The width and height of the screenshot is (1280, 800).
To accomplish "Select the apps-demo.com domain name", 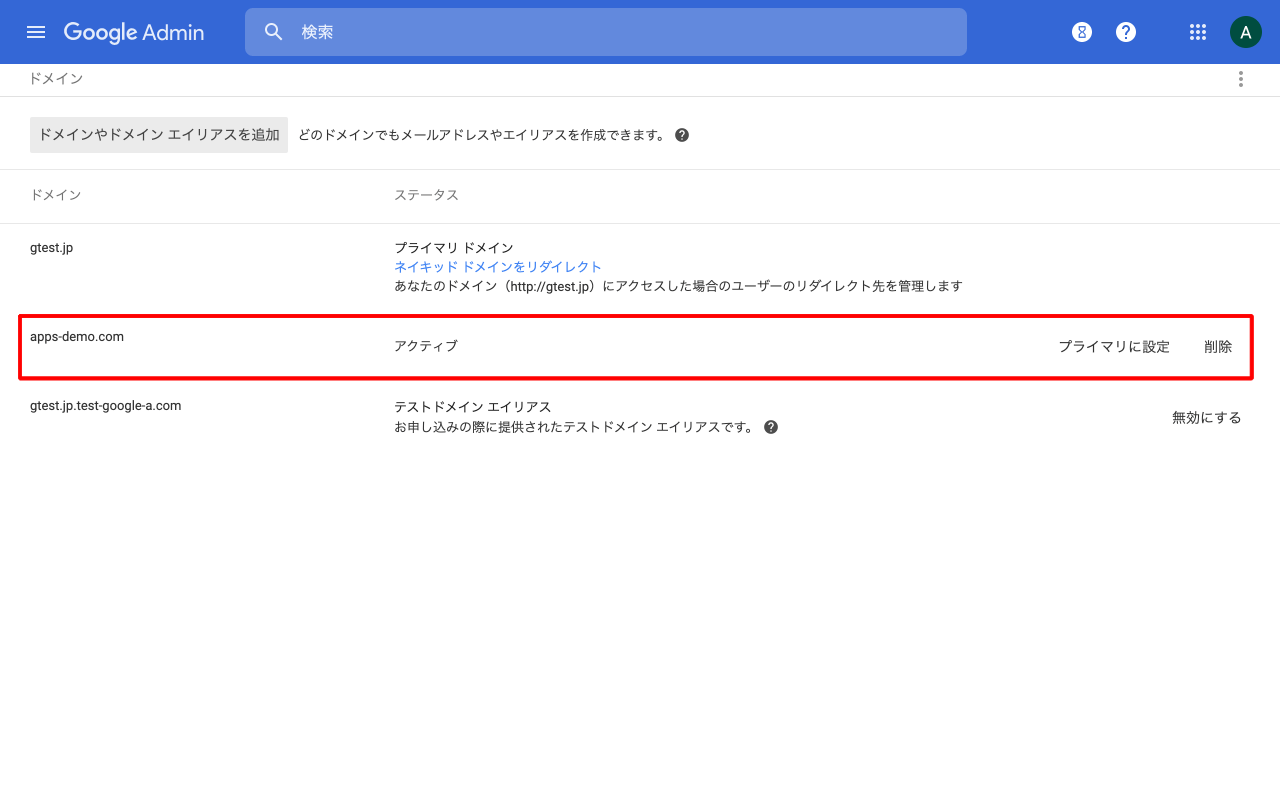I will click(77, 337).
